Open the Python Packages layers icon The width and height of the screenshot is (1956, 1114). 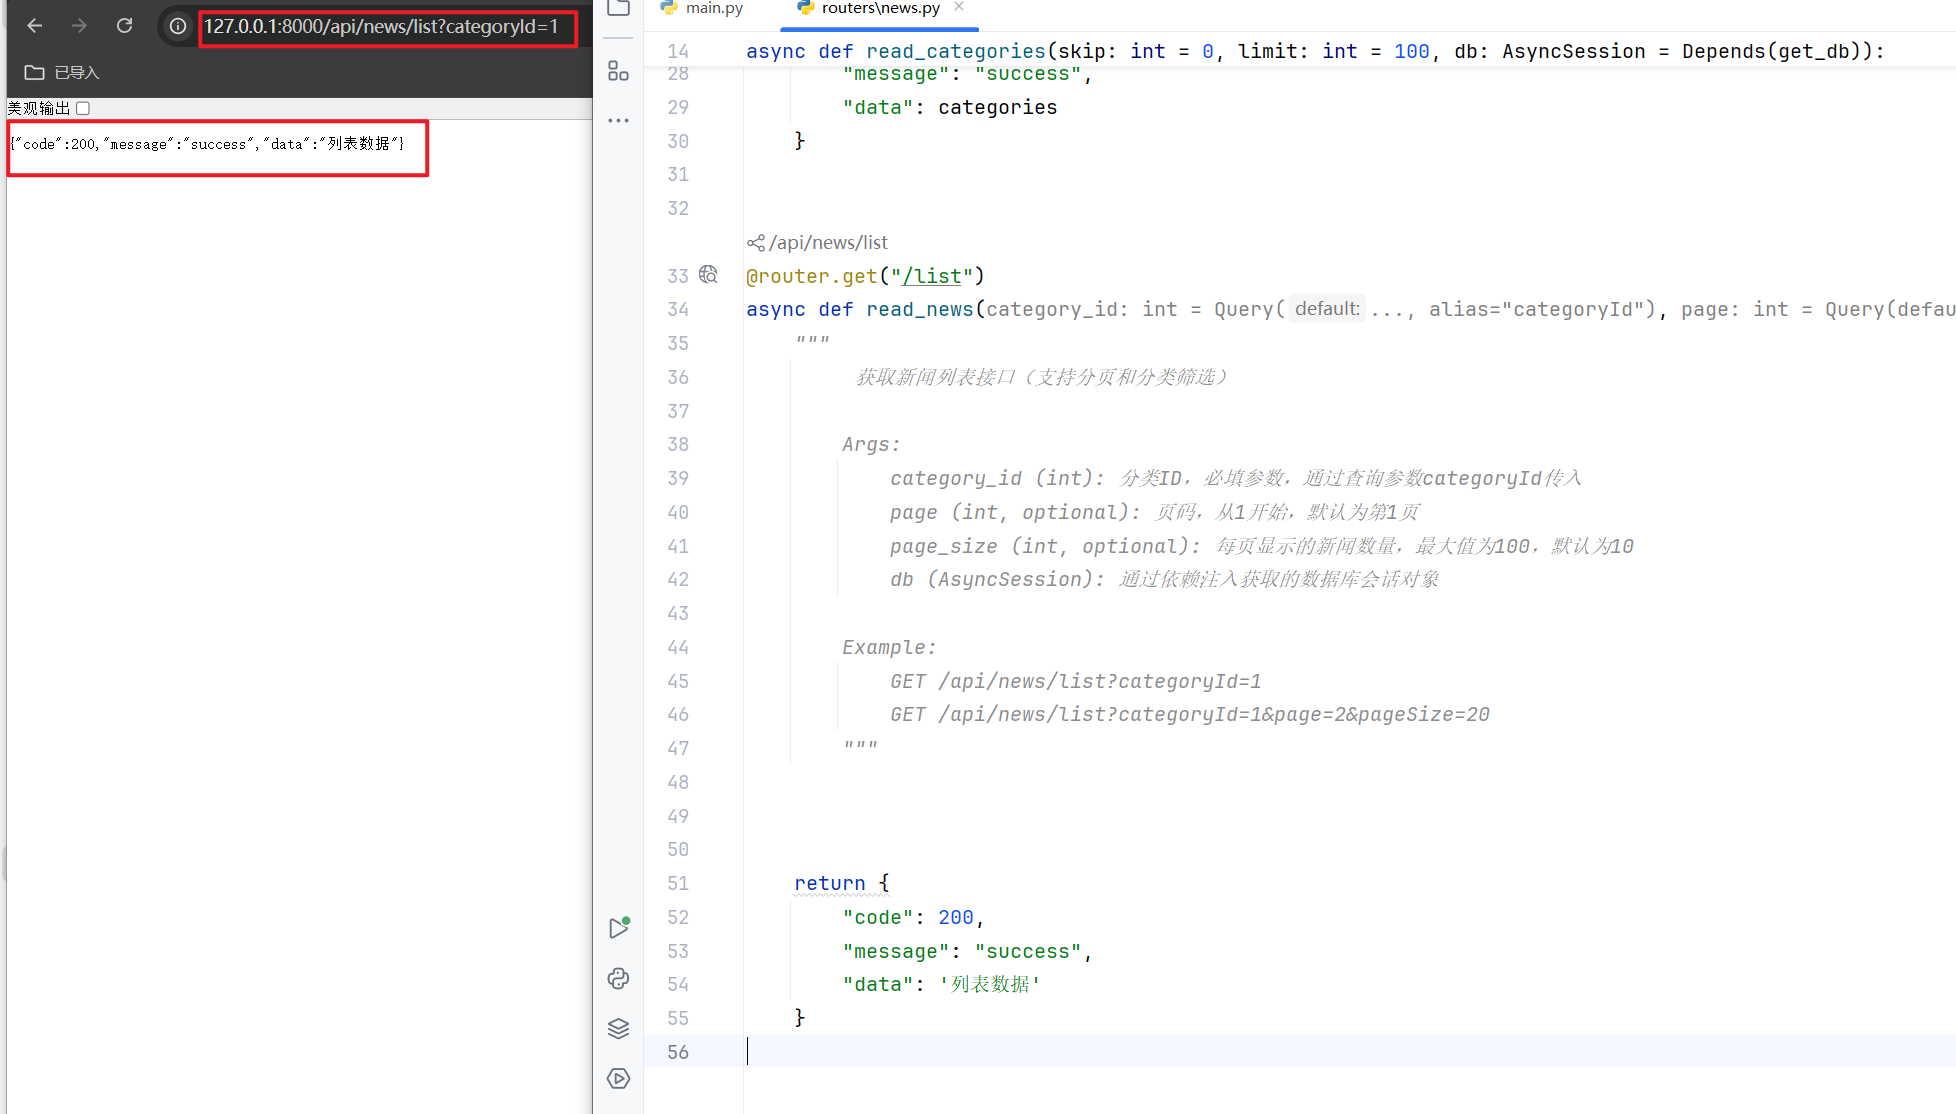point(619,1028)
